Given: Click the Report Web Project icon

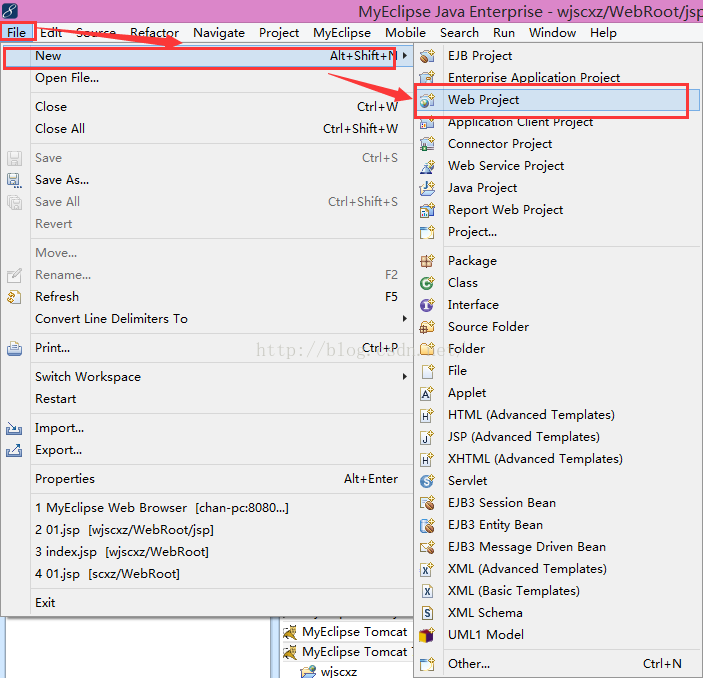Looking at the screenshot, I should pyautogui.click(x=427, y=210).
